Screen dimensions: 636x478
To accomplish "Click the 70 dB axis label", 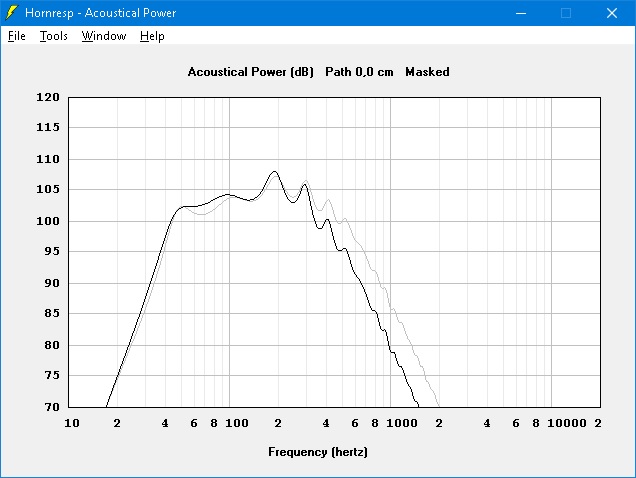I will (x=52, y=407).
